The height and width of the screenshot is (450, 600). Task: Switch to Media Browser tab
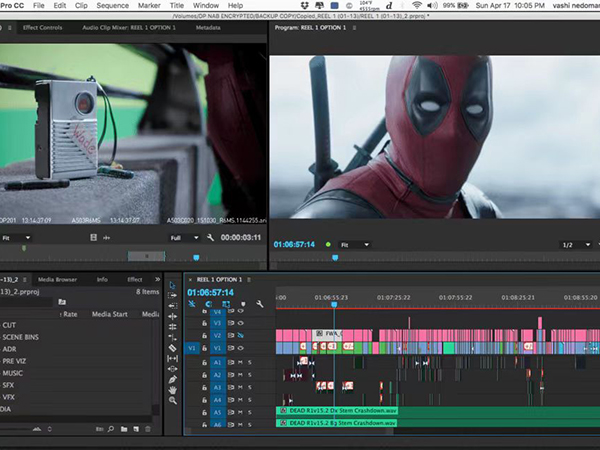[x=57, y=280]
